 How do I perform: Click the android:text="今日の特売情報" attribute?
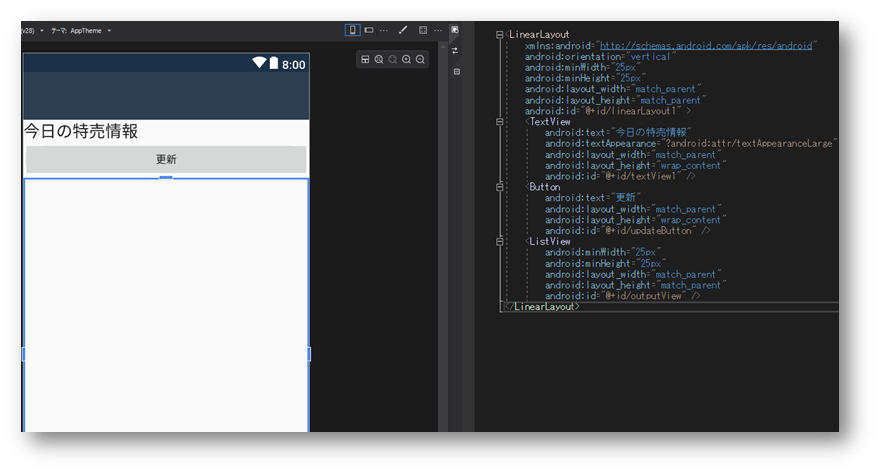pos(617,133)
